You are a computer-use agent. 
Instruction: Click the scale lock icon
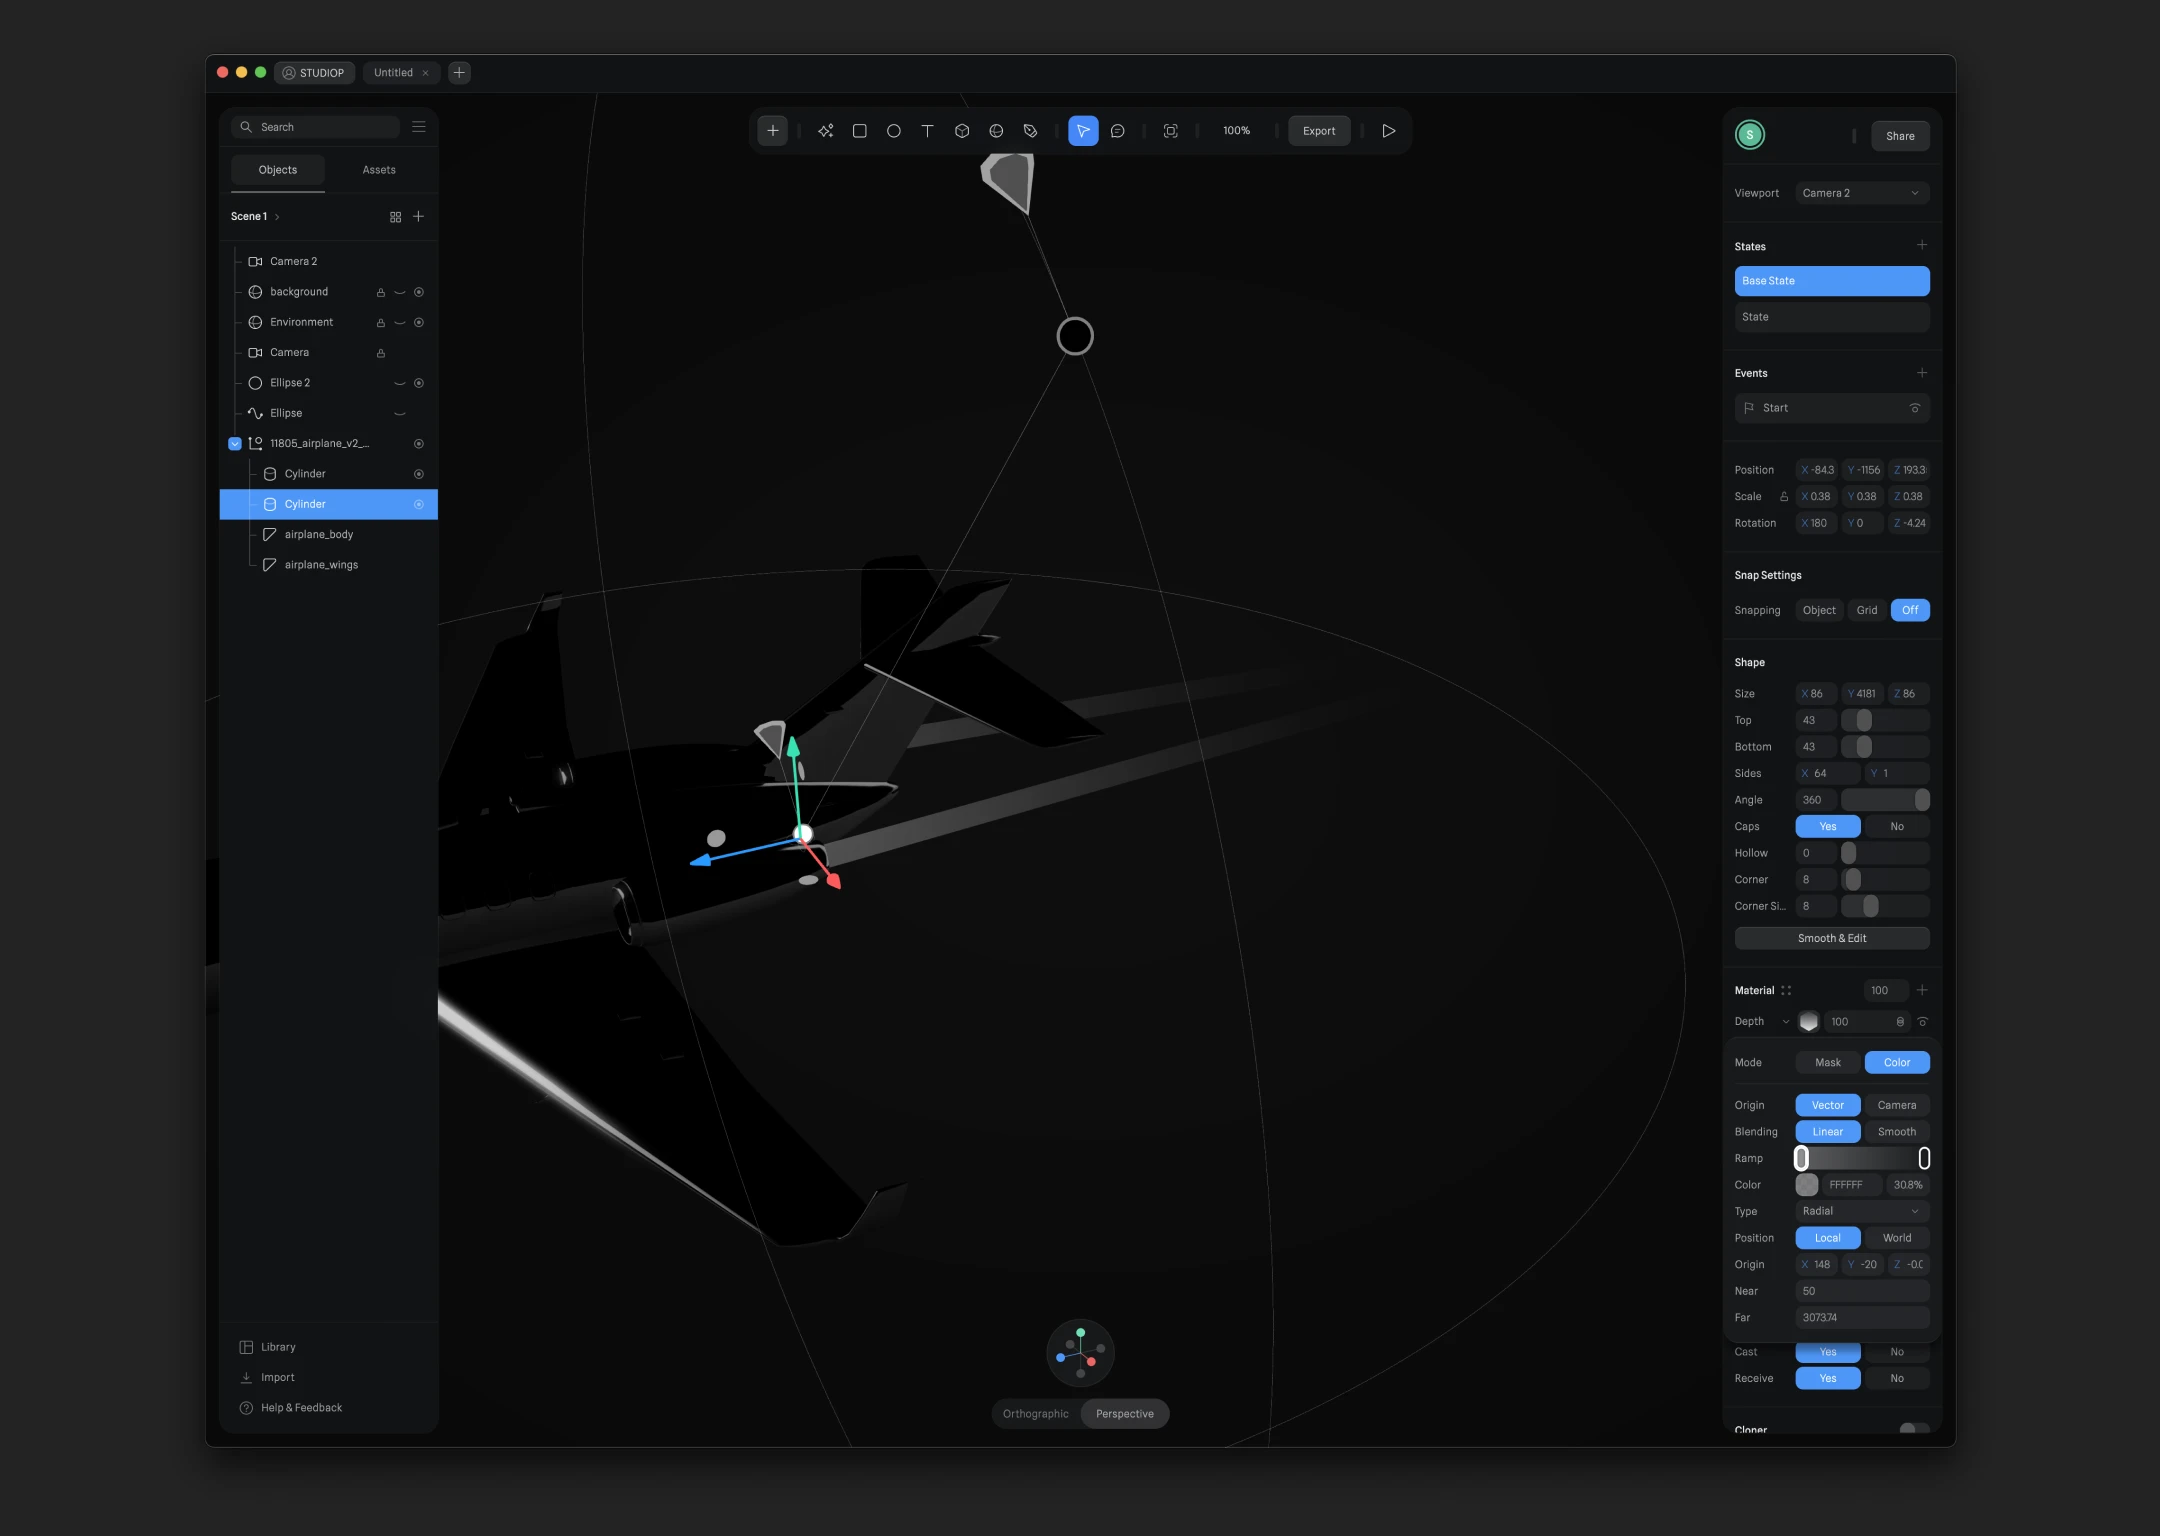[1784, 497]
